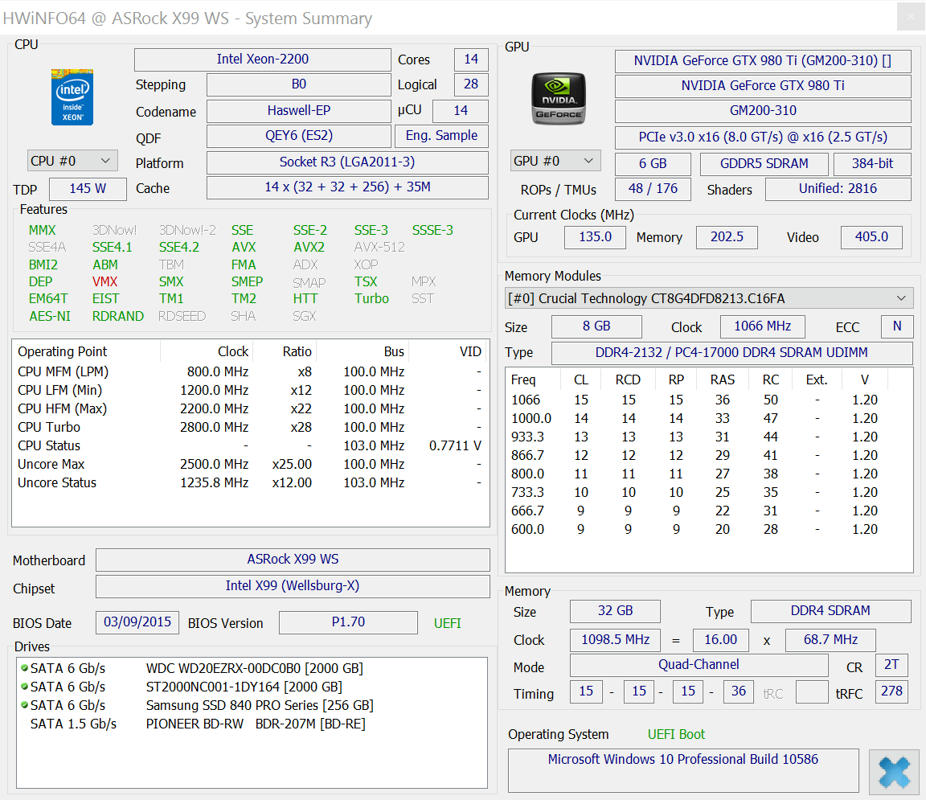
Task: Open the CPU #0 selector dropdown
Action: (x=72, y=161)
